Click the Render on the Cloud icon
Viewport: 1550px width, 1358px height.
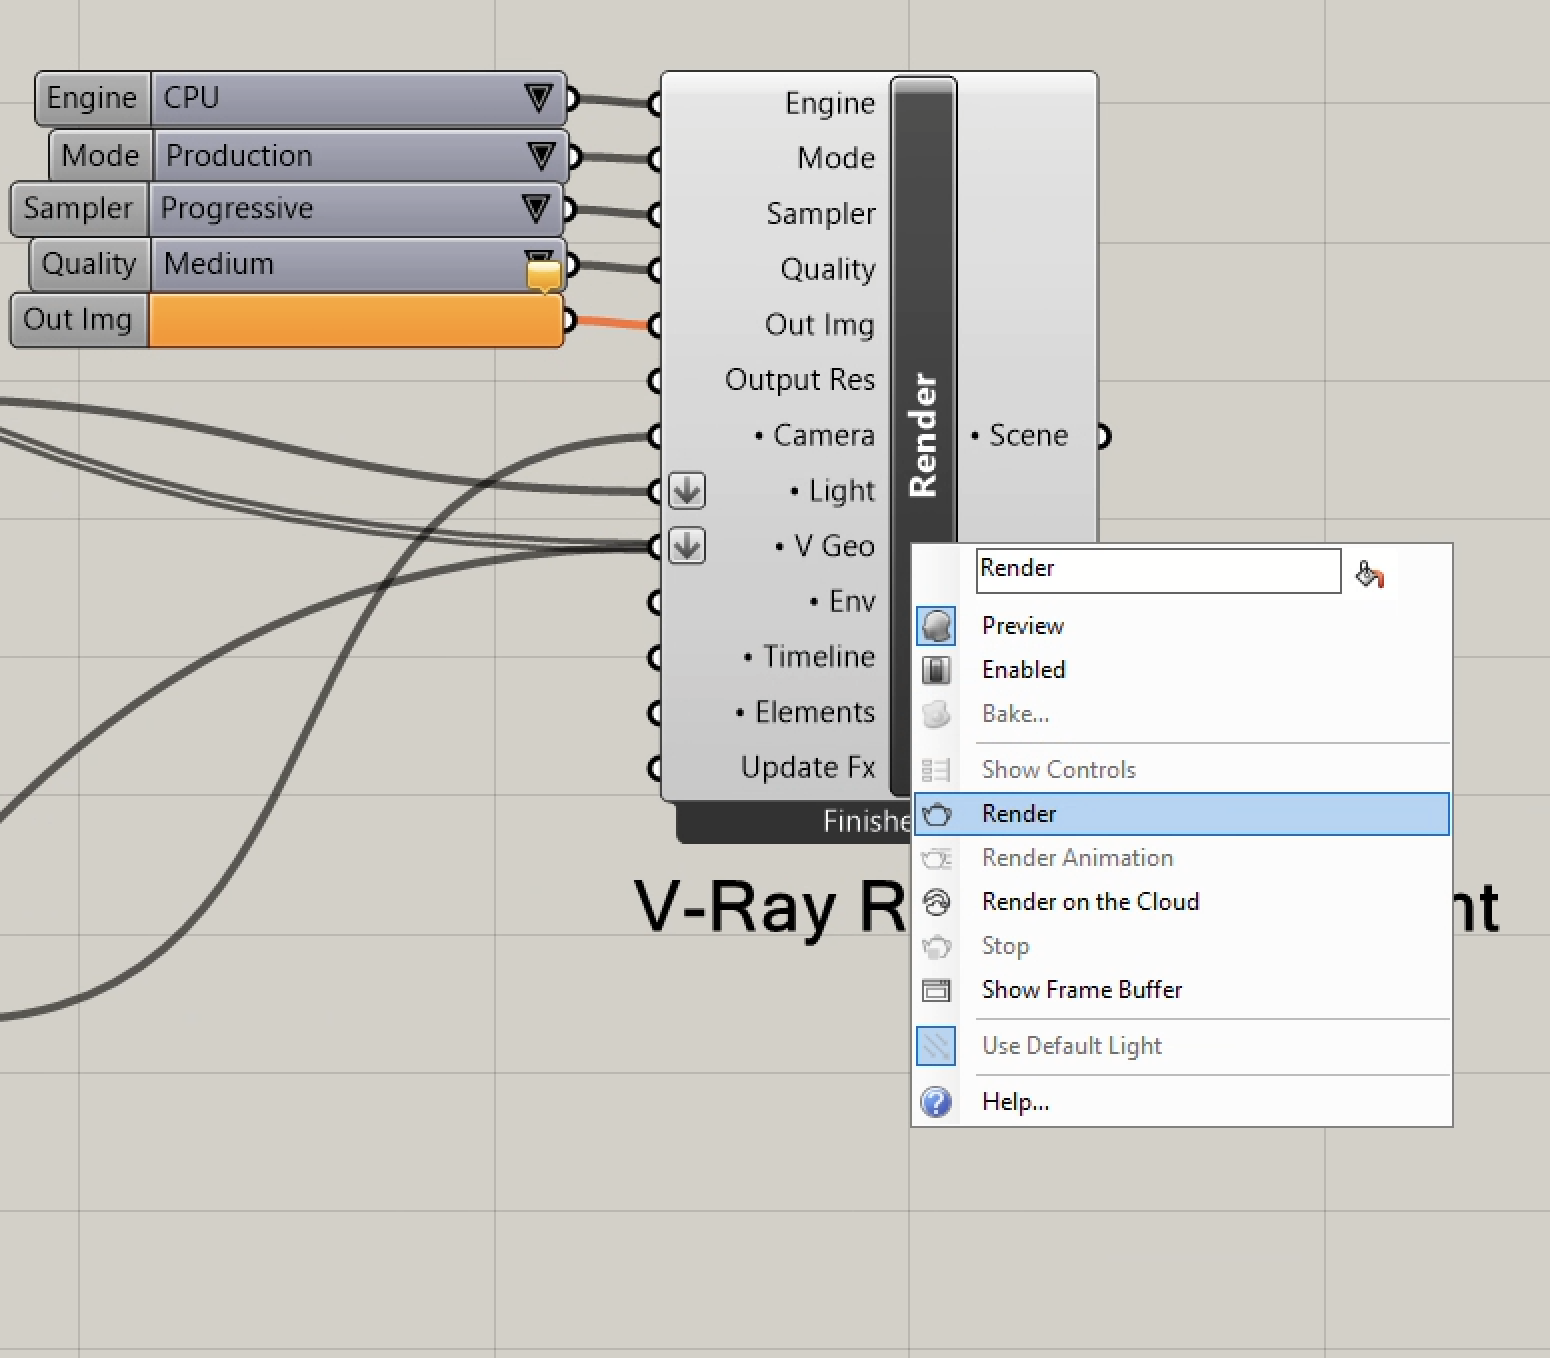coord(936,902)
